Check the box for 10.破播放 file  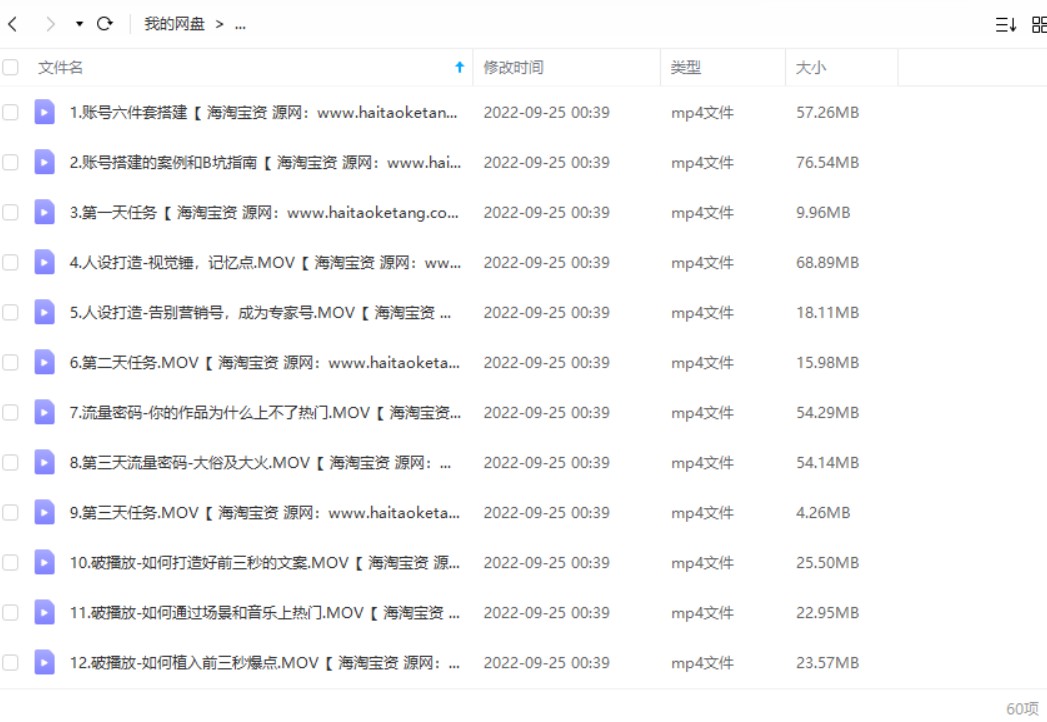tap(10, 563)
